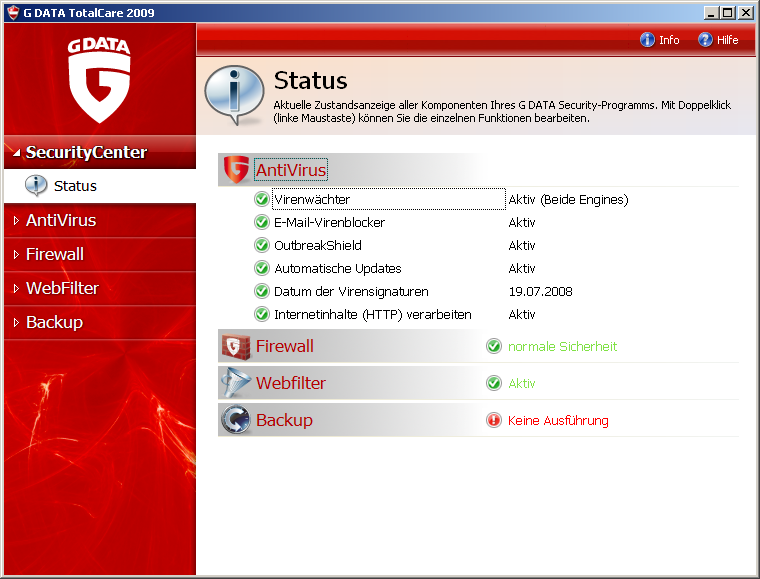Open Firewall sidebar section

[x=100, y=254]
